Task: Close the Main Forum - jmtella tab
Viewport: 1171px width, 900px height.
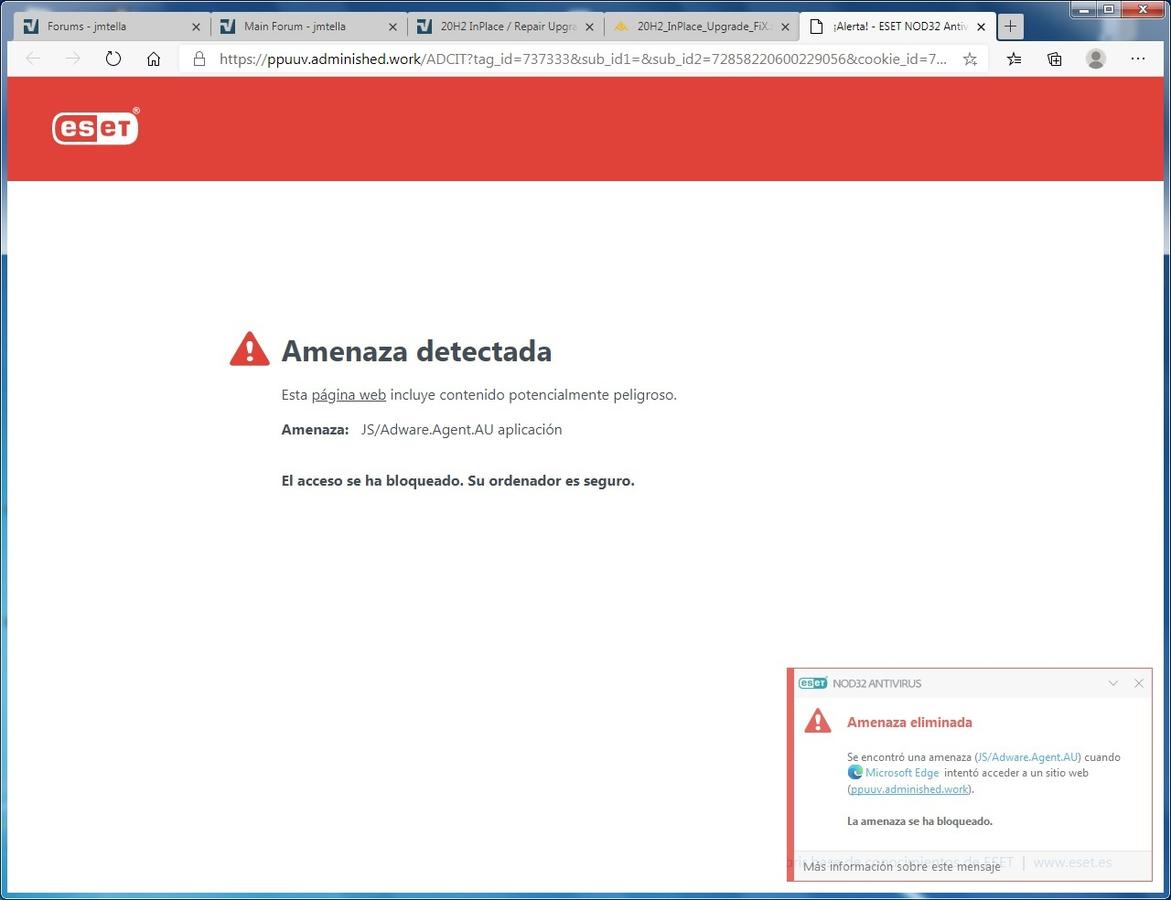Action: click(x=393, y=26)
